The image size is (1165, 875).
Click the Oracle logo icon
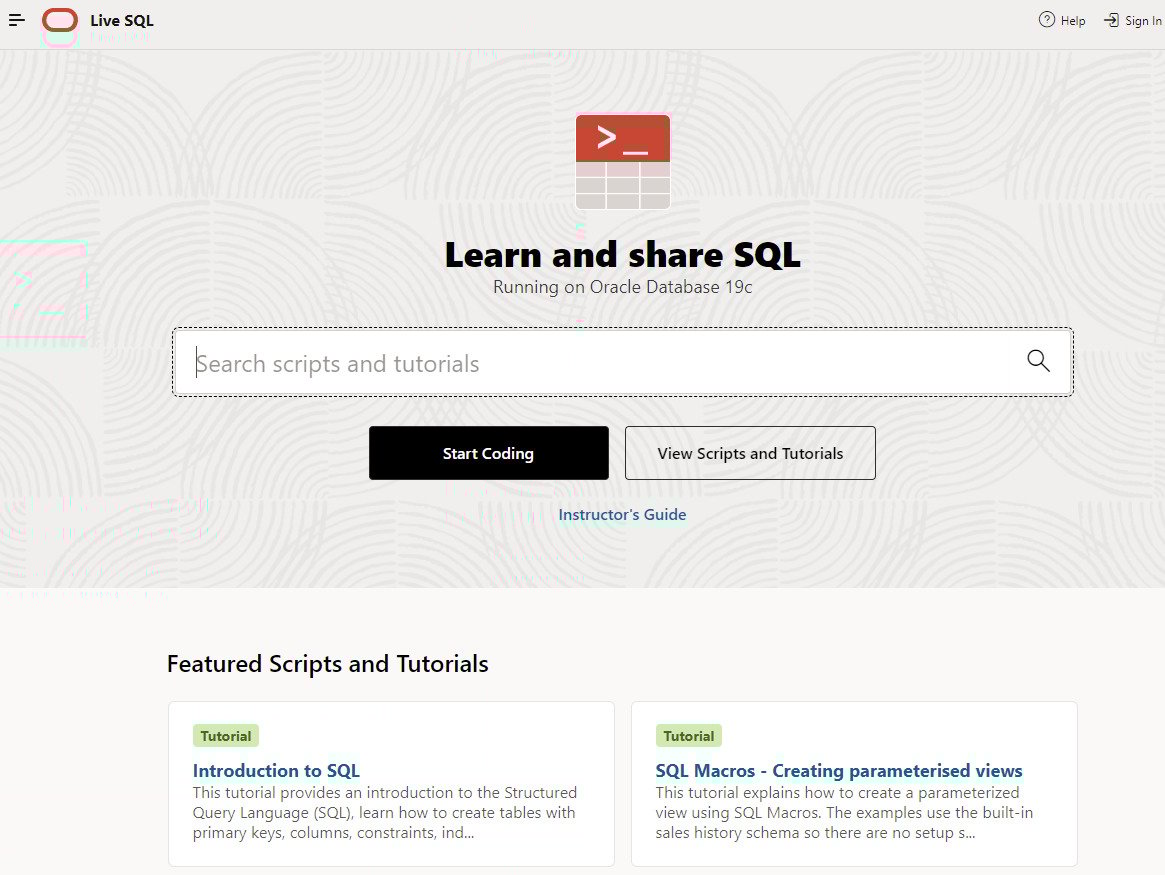[60, 20]
